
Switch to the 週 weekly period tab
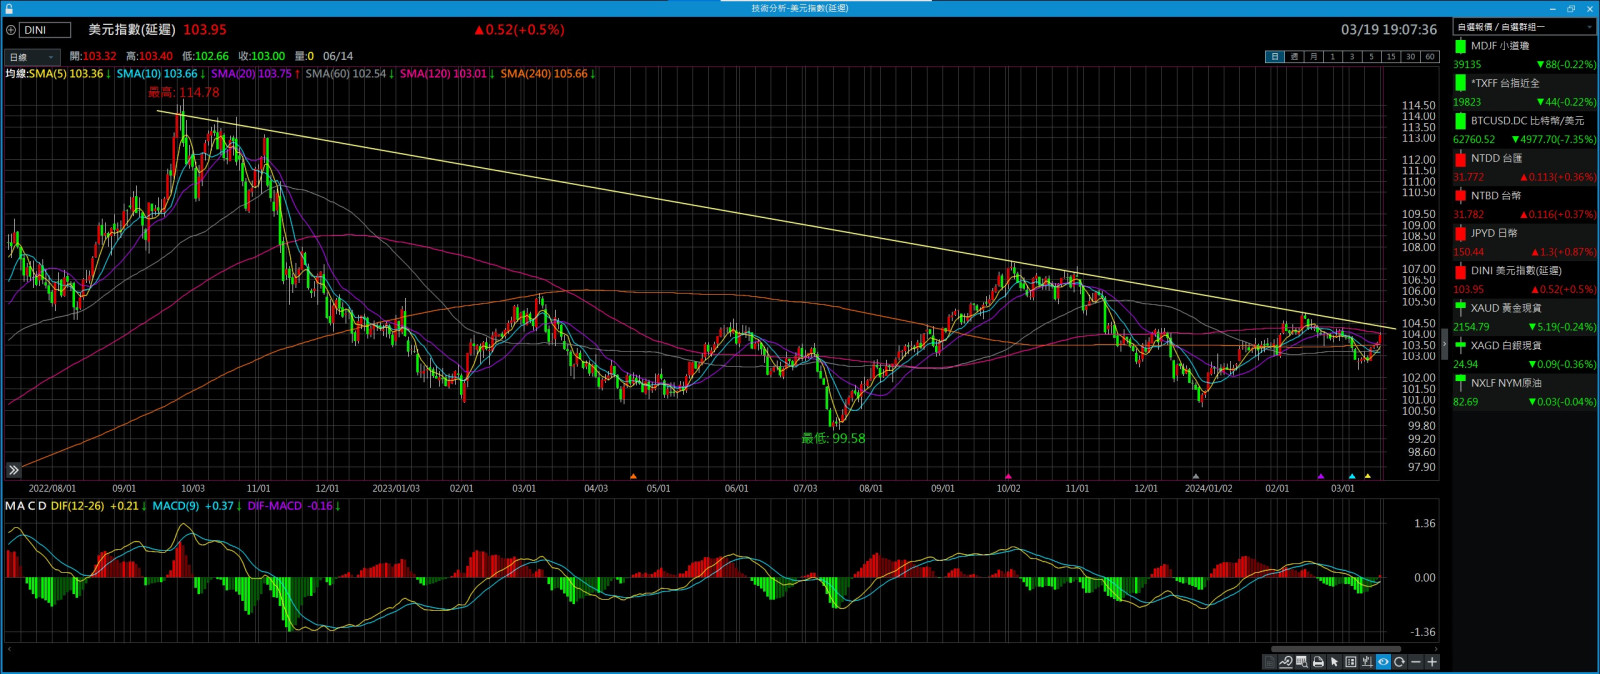[1294, 57]
